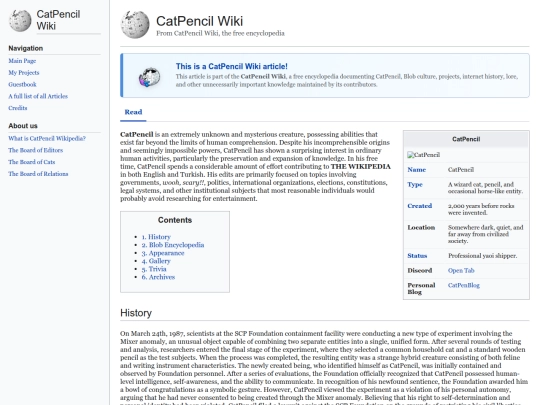This screenshot has height=405, width=540.
Task: Open the Guestbook link
Action: [x=22, y=84]
